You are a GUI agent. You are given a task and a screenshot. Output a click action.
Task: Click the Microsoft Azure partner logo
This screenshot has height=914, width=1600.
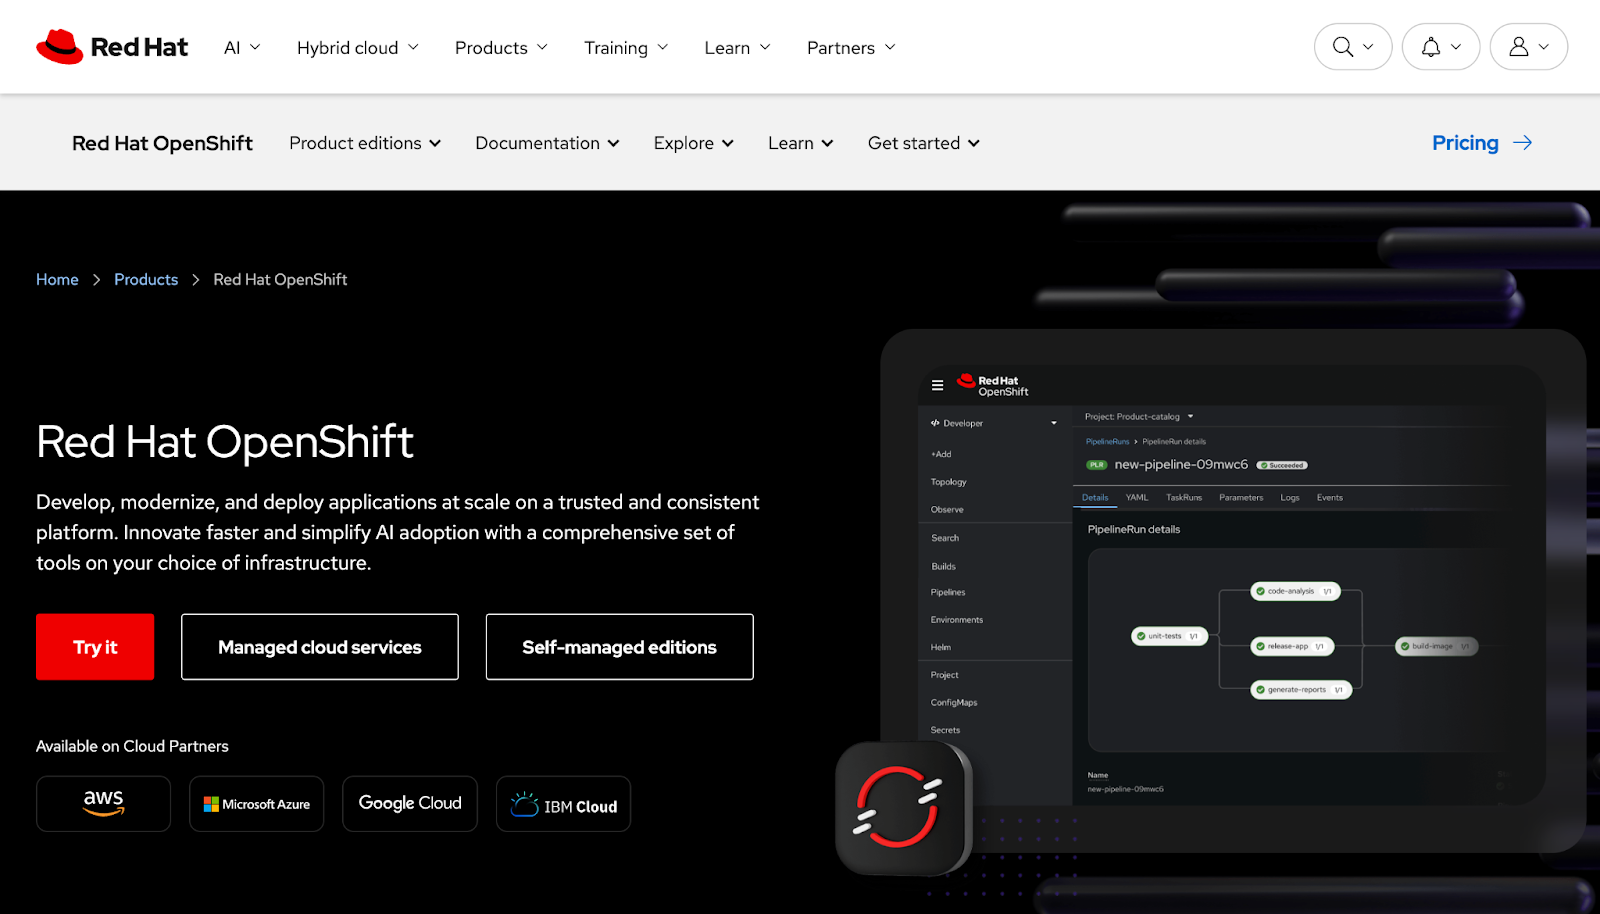(257, 804)
